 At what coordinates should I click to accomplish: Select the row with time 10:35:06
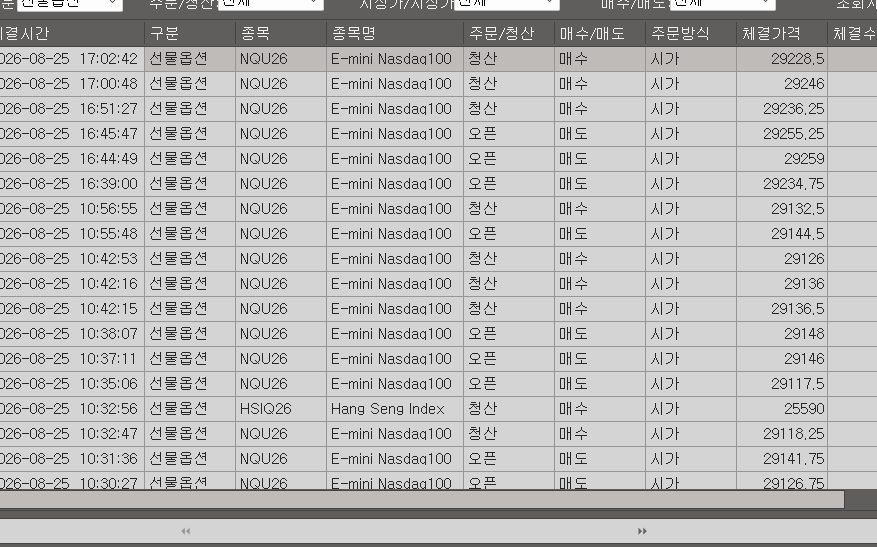click(438, 384)
